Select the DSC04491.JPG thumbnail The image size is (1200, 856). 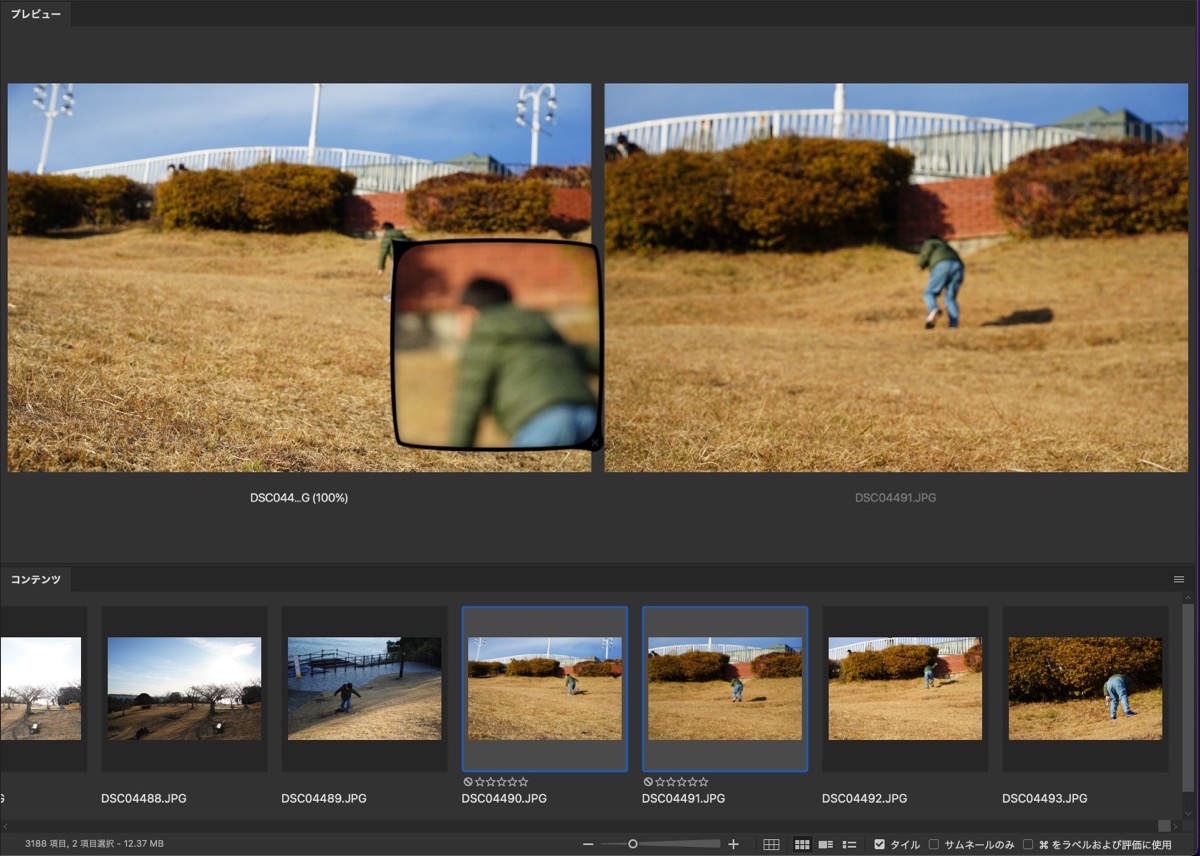click(725, 689)
